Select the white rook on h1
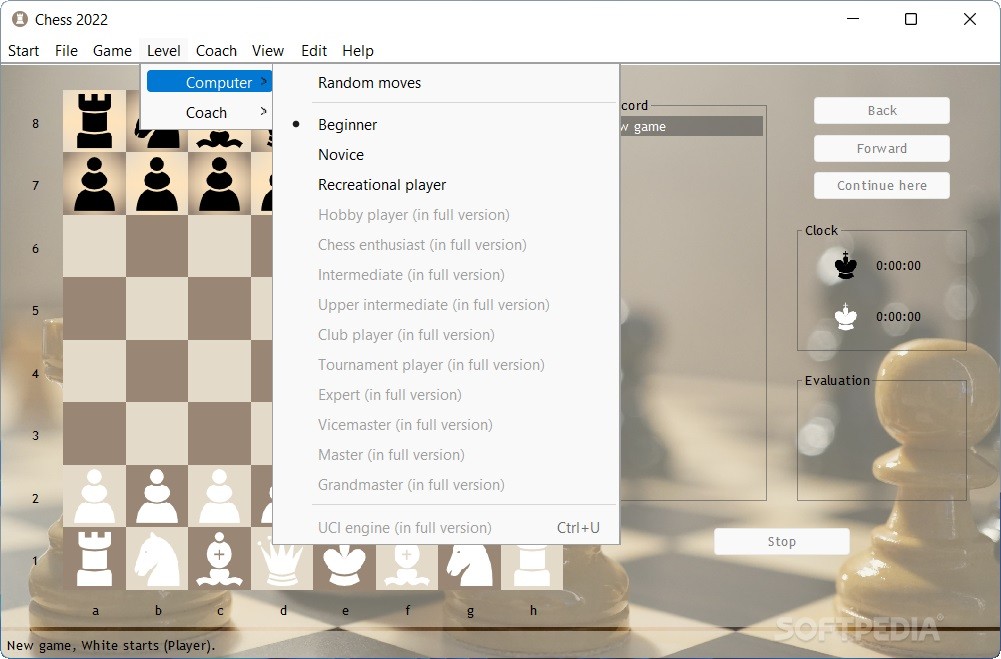Viewport: 1001px width, 659px height. click(x=532, y=564)
